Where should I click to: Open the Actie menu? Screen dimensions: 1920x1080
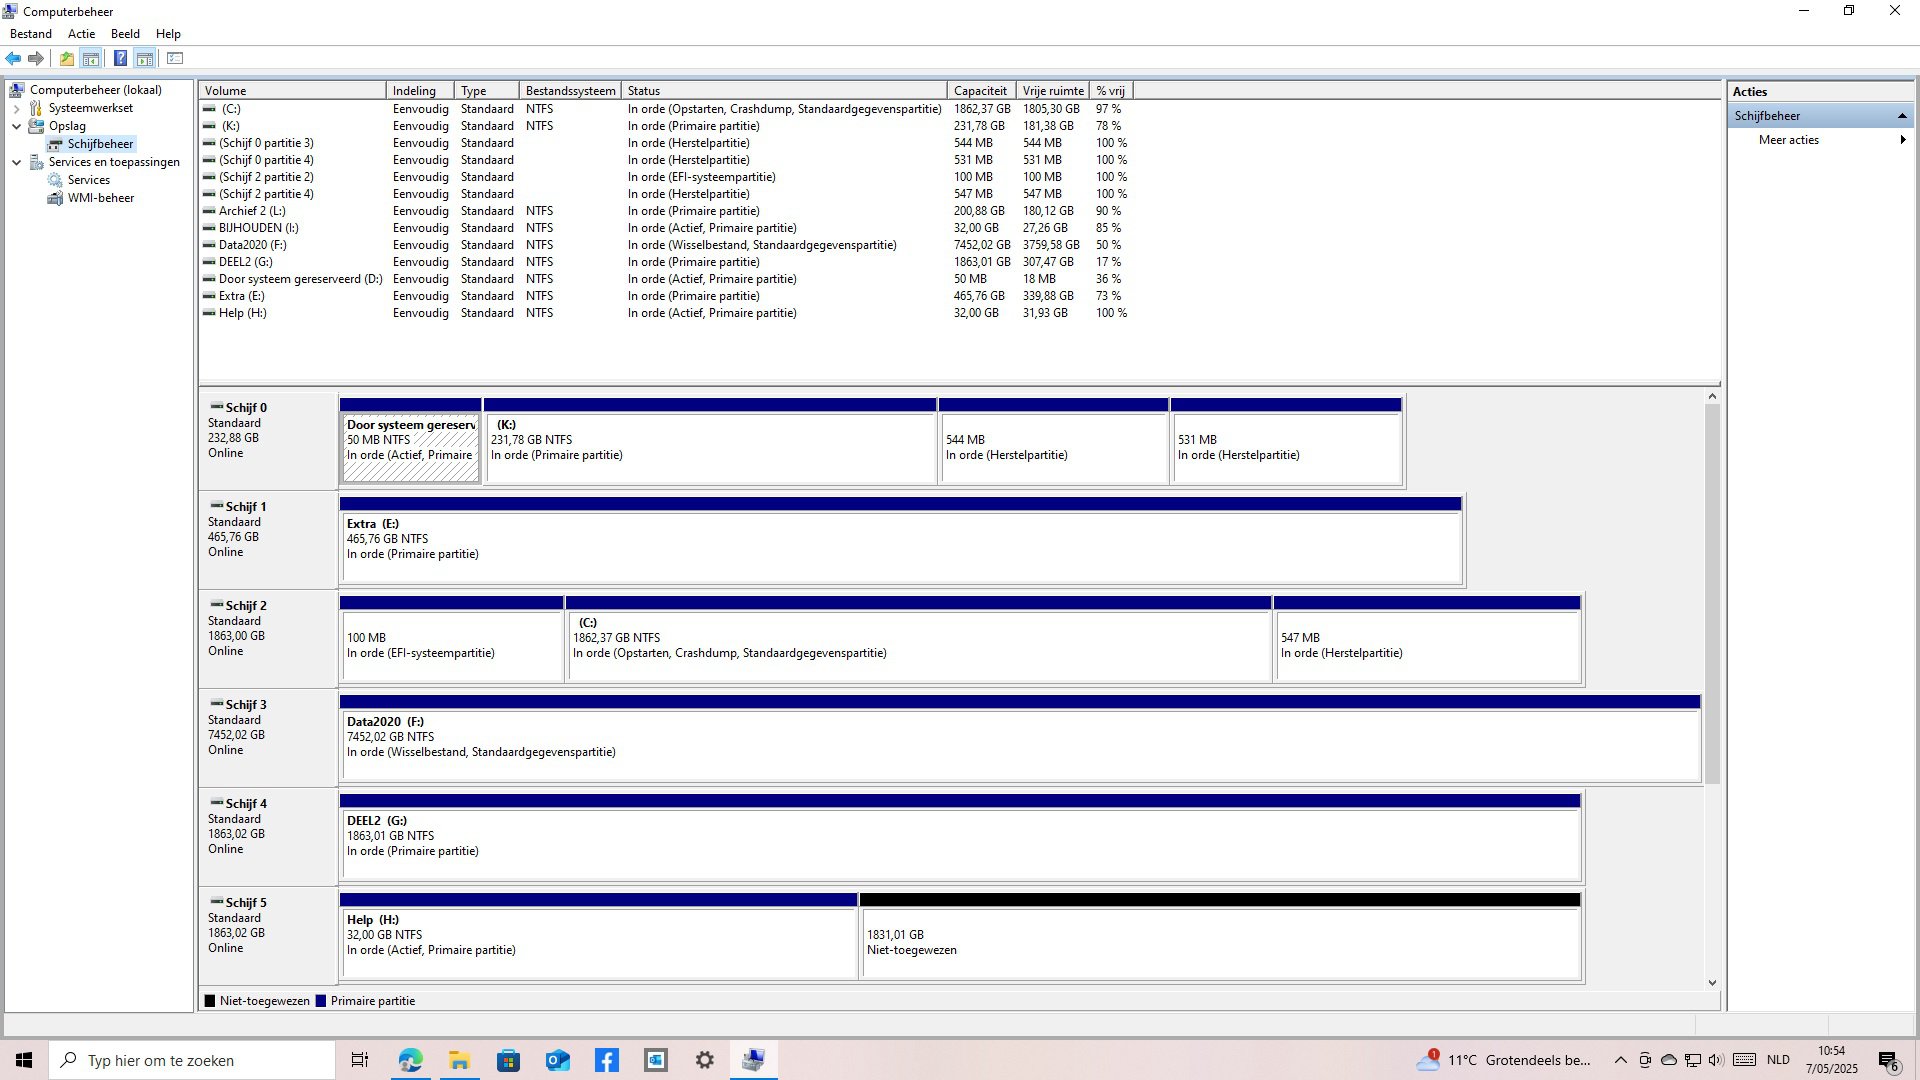pyautogui.click(x=81, y=34)
